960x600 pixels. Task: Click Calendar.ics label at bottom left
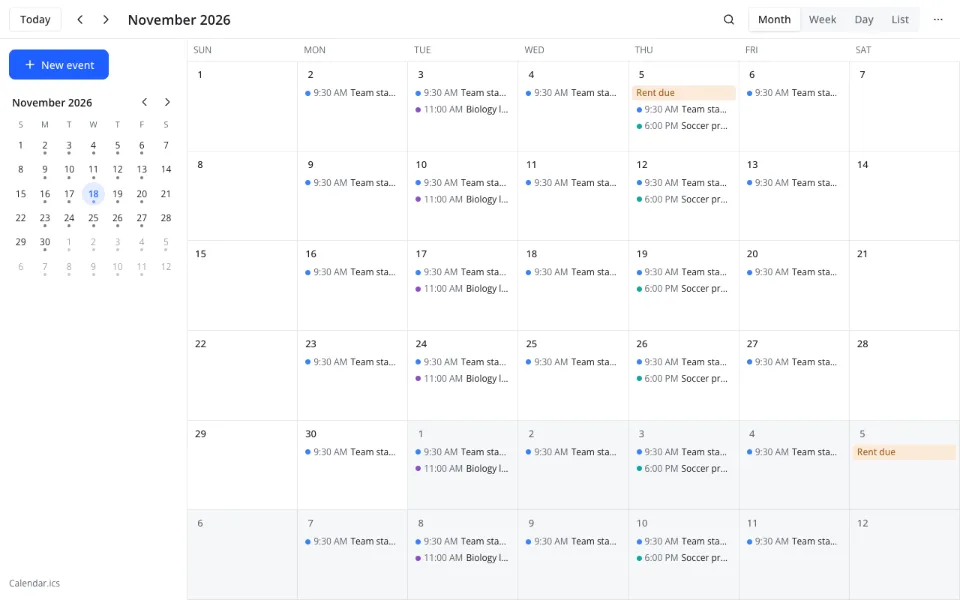point(34,583)
